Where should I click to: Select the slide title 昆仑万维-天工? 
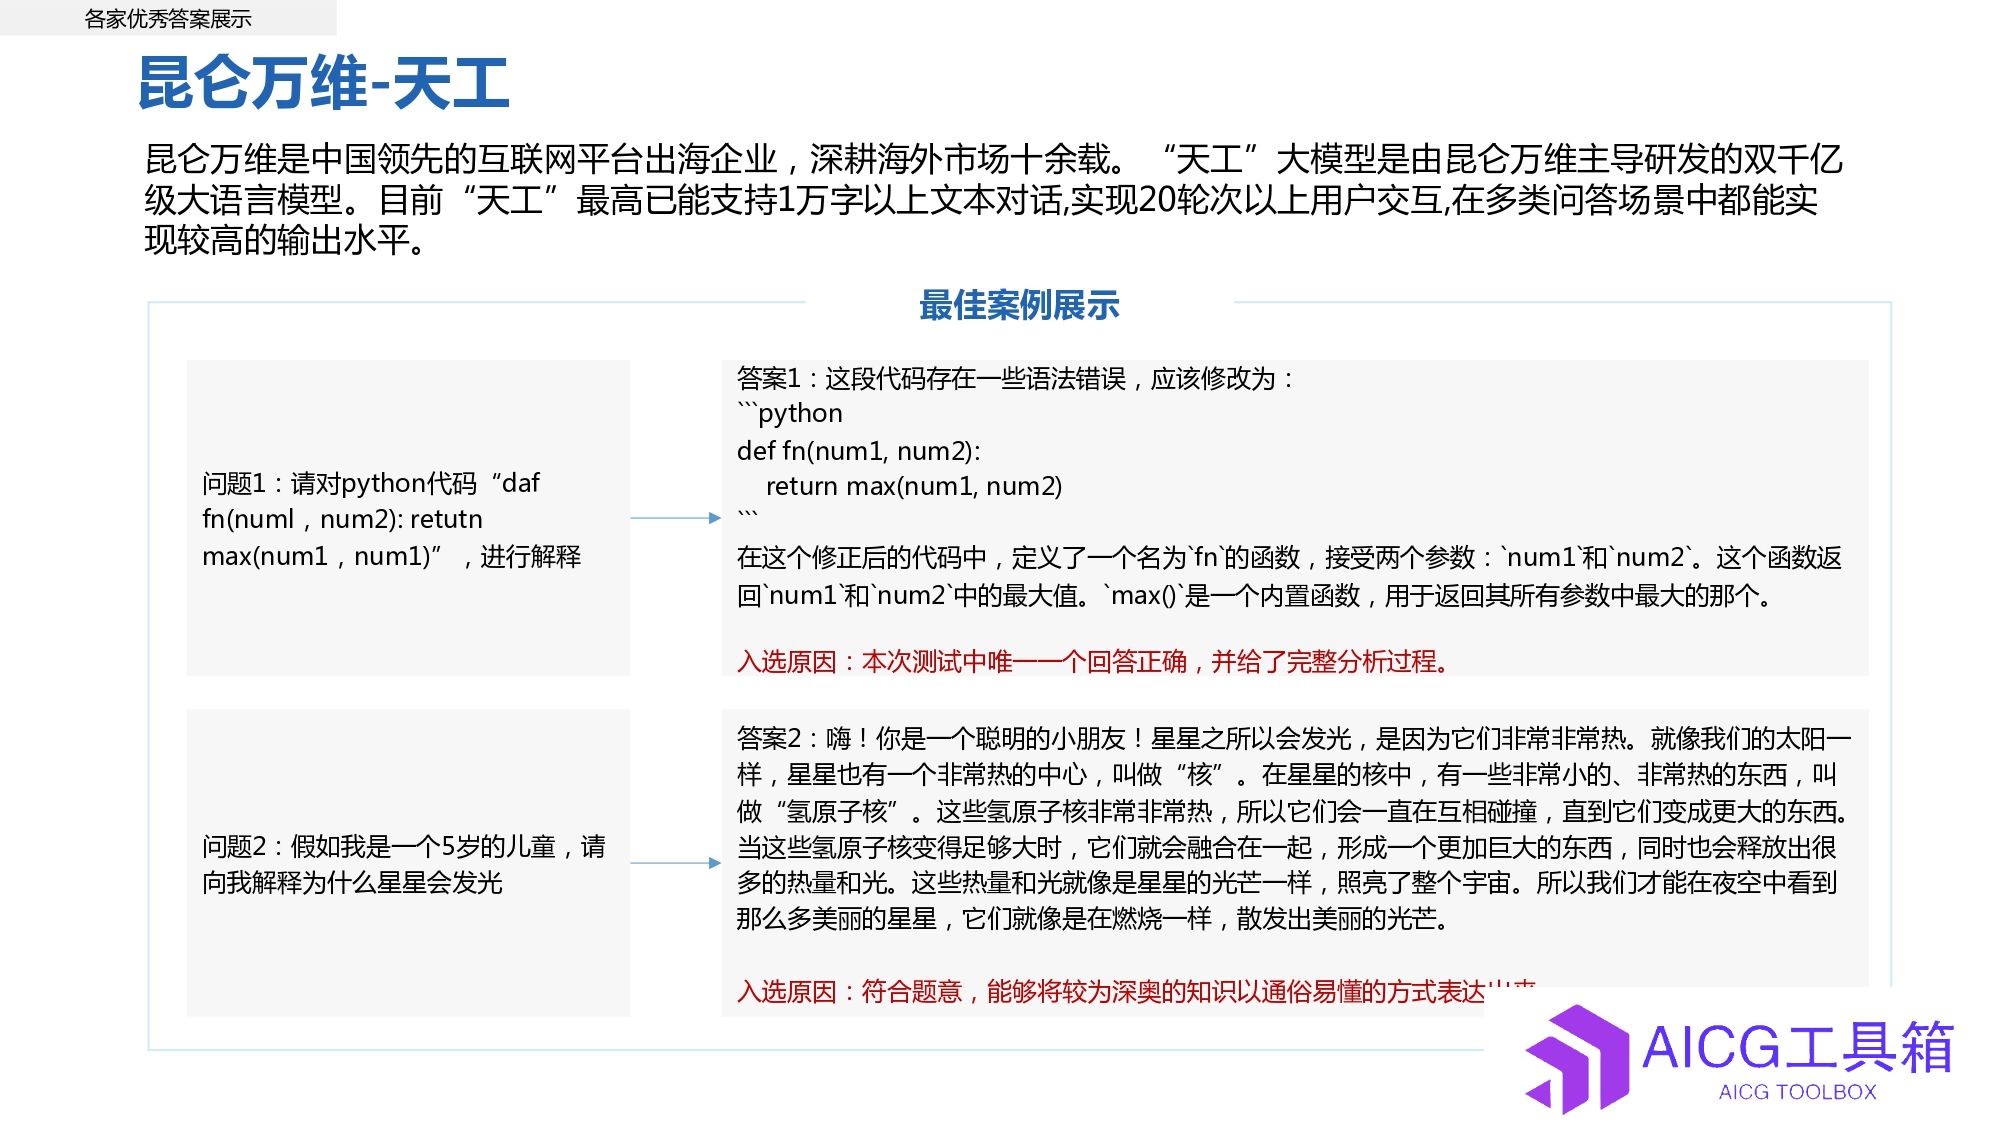(x=323, y=82)
